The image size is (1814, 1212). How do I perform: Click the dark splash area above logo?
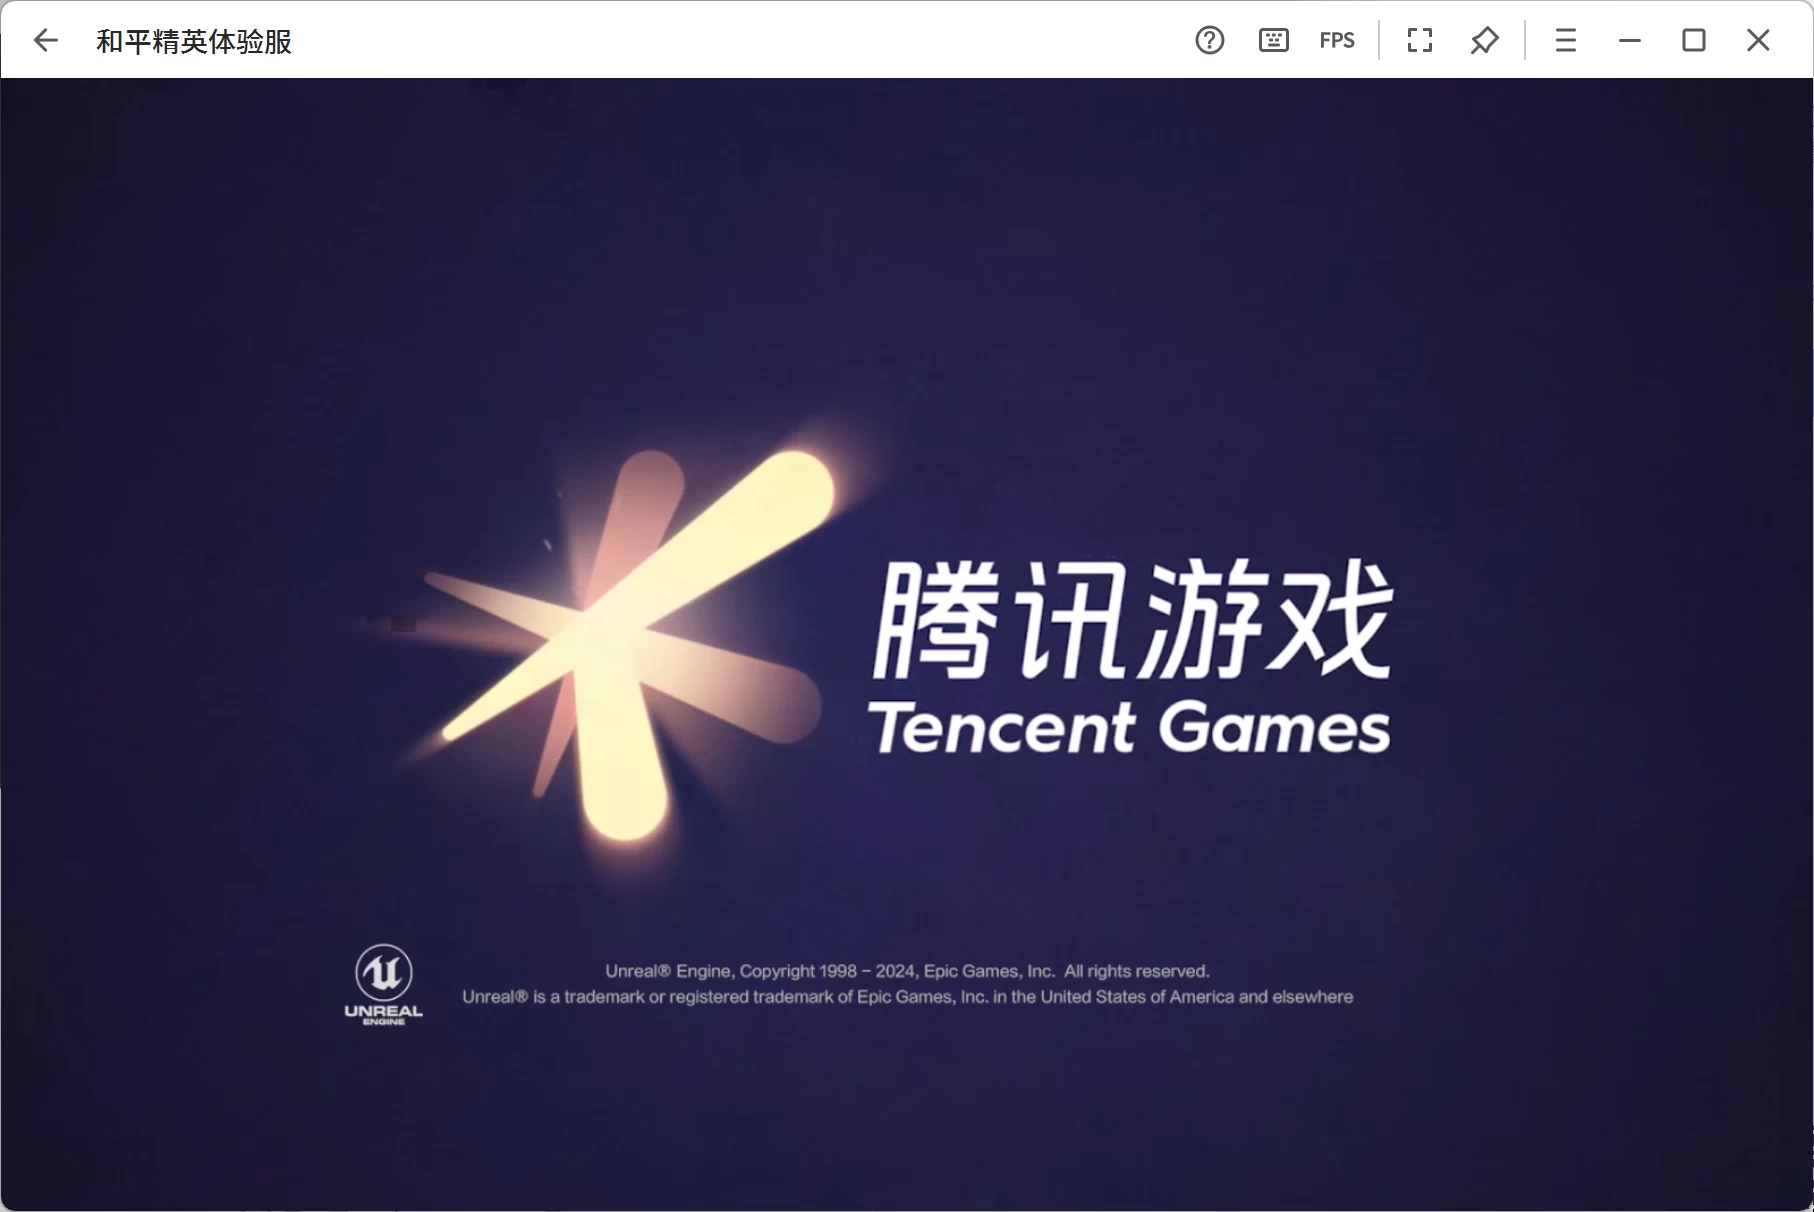point(900,250)
